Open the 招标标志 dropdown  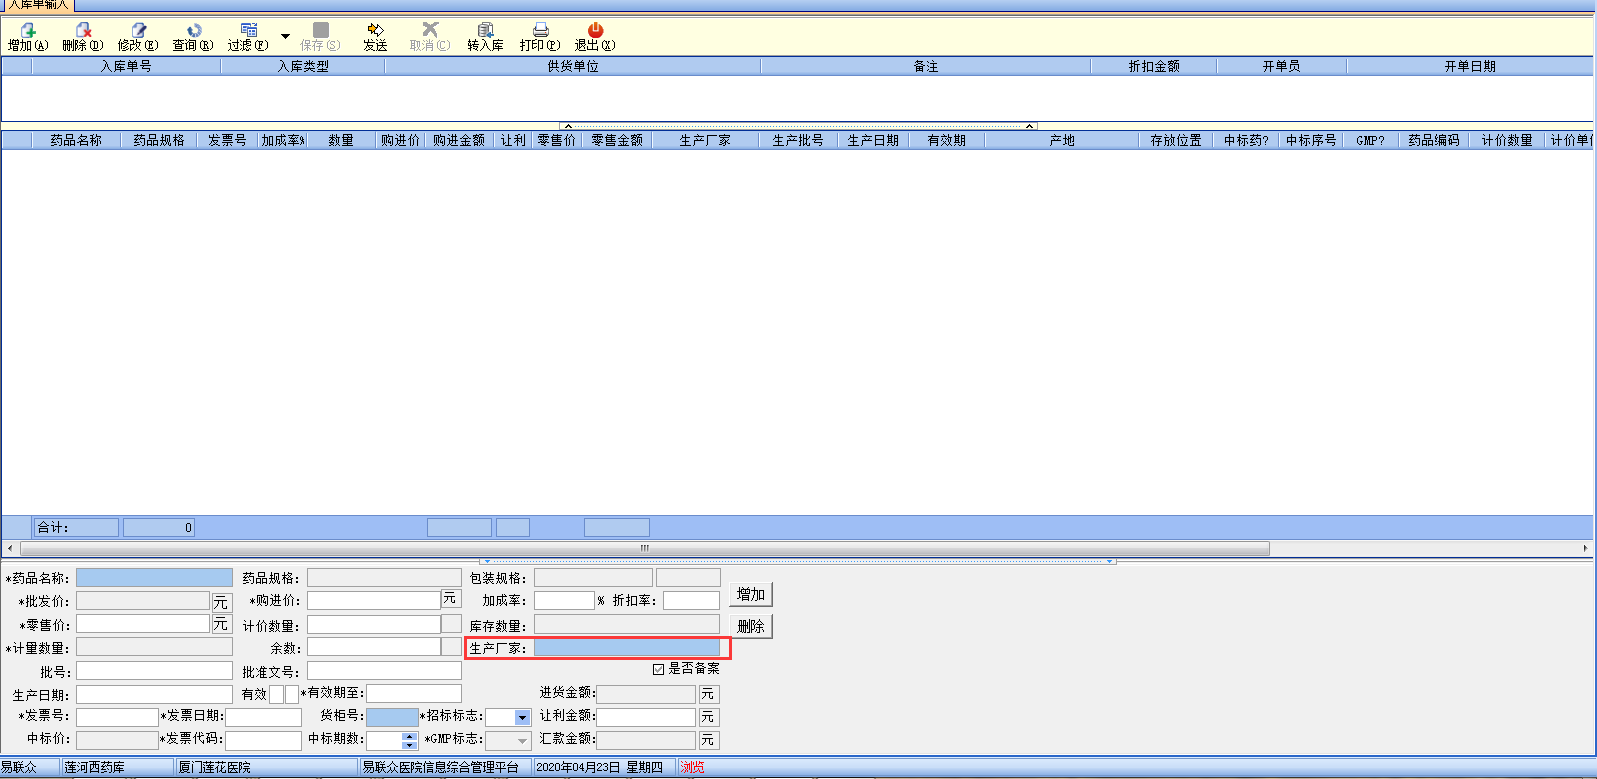coord(522,717)
